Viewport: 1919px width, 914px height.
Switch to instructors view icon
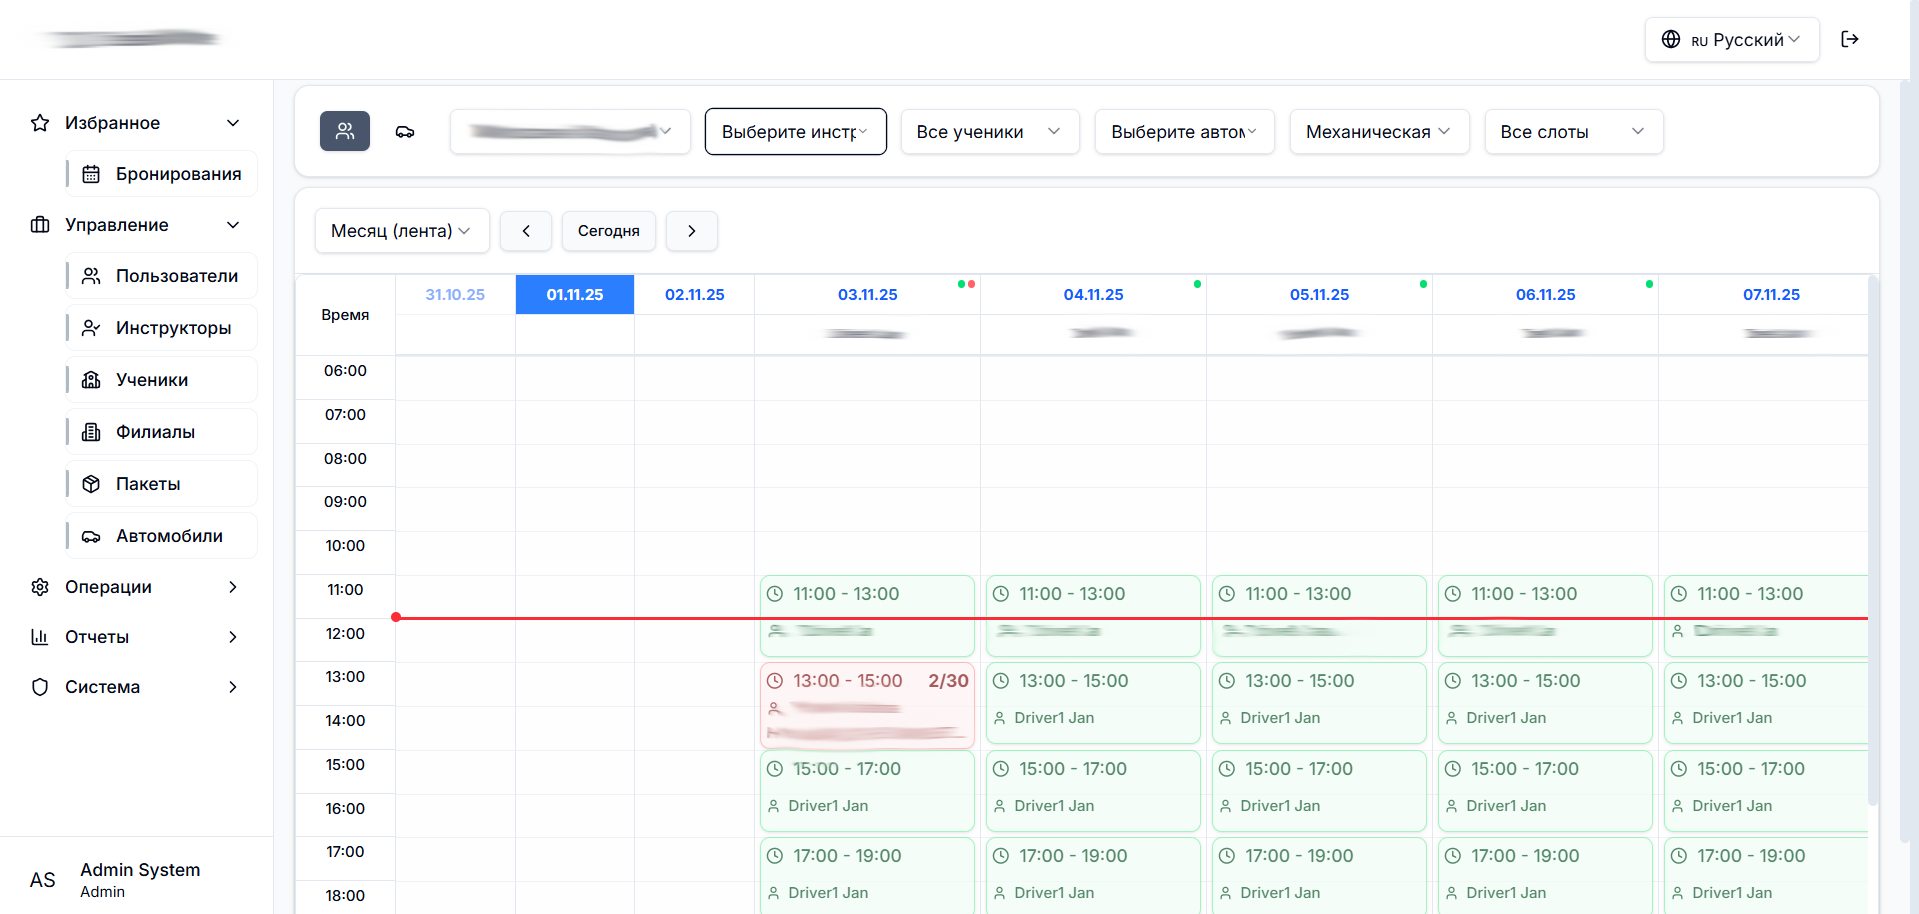point(345,131)
